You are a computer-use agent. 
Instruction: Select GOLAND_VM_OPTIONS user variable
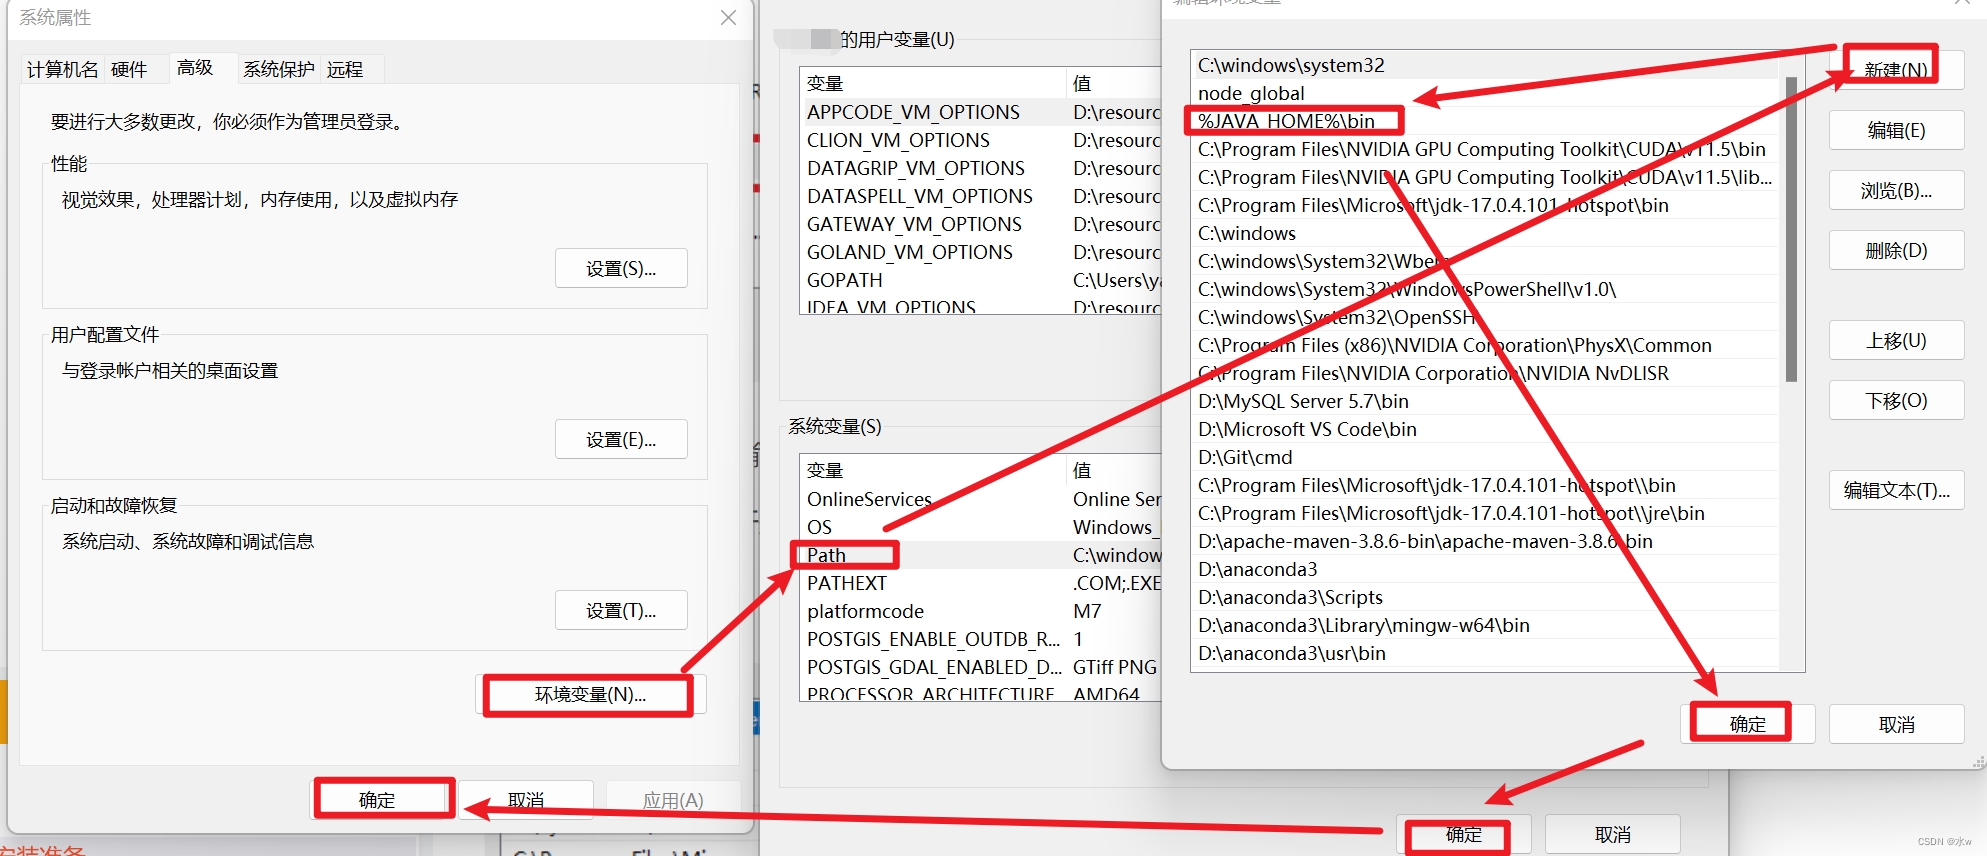click(x=980, y=252)
